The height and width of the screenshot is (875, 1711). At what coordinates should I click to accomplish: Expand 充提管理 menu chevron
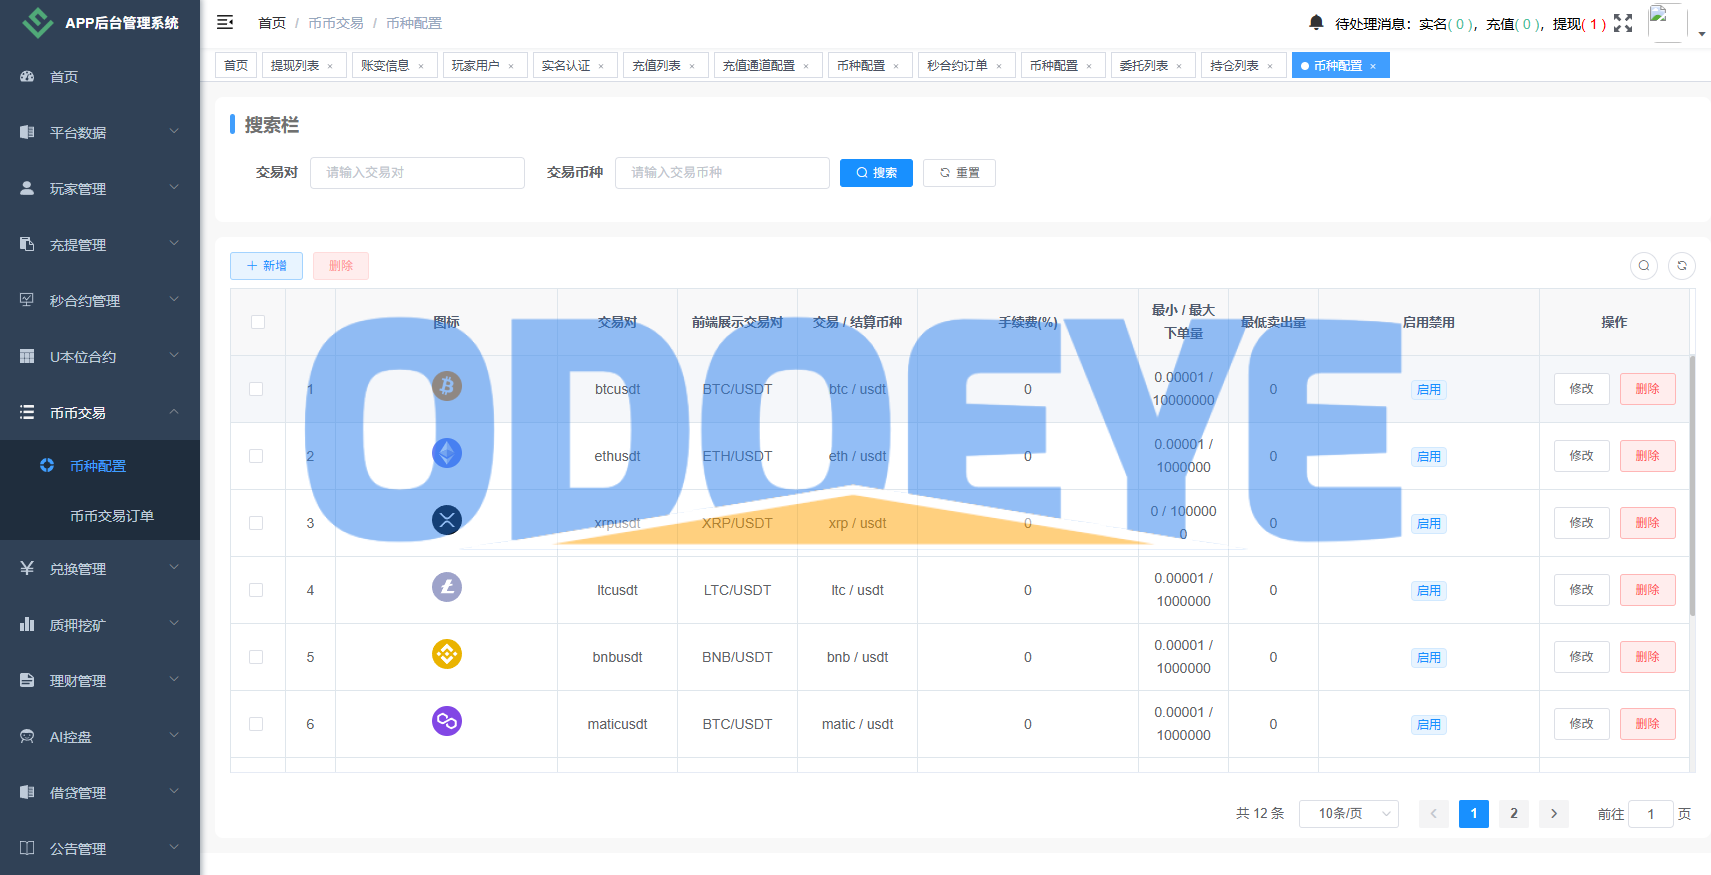tap(174, 243)
